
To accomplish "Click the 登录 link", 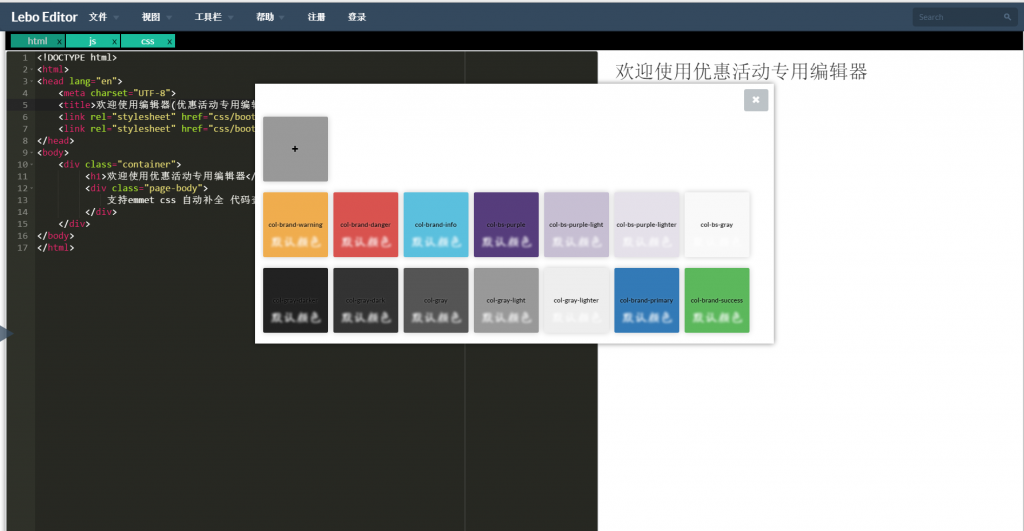I will (356, 17).
